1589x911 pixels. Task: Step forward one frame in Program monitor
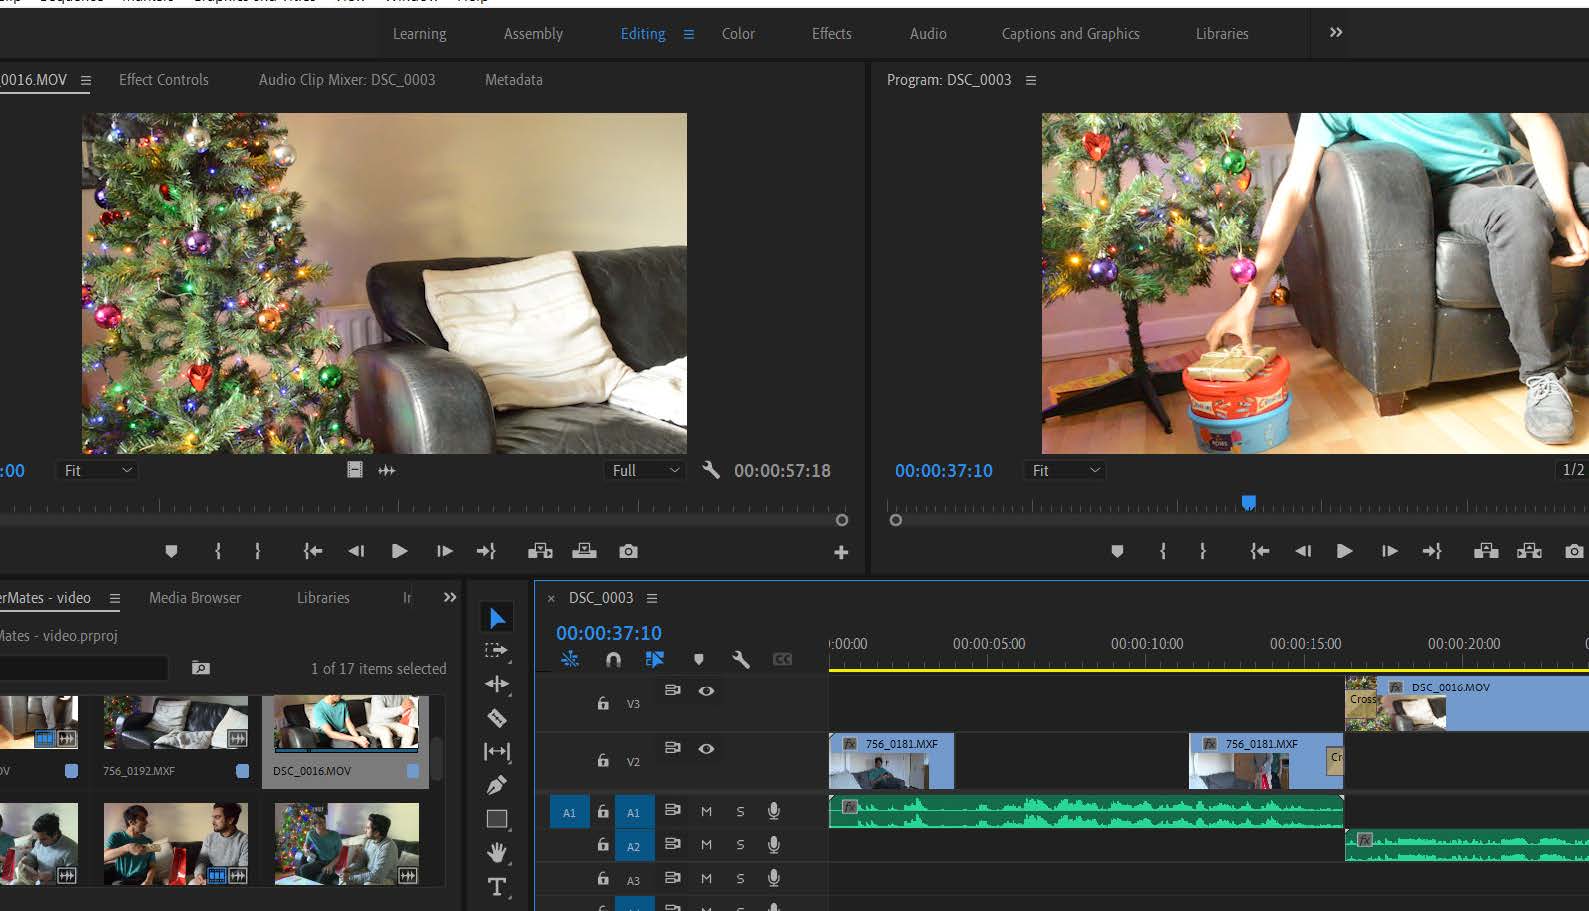pos(1389,551)
